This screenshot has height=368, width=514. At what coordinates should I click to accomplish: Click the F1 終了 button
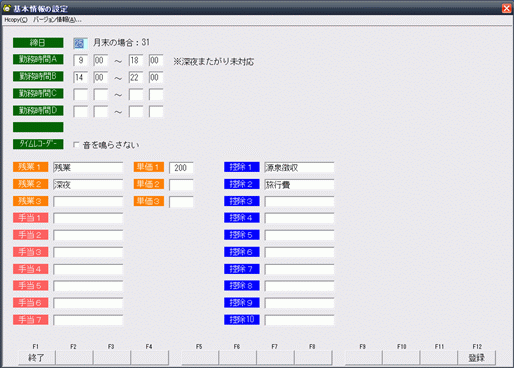(x=36, y=358)
